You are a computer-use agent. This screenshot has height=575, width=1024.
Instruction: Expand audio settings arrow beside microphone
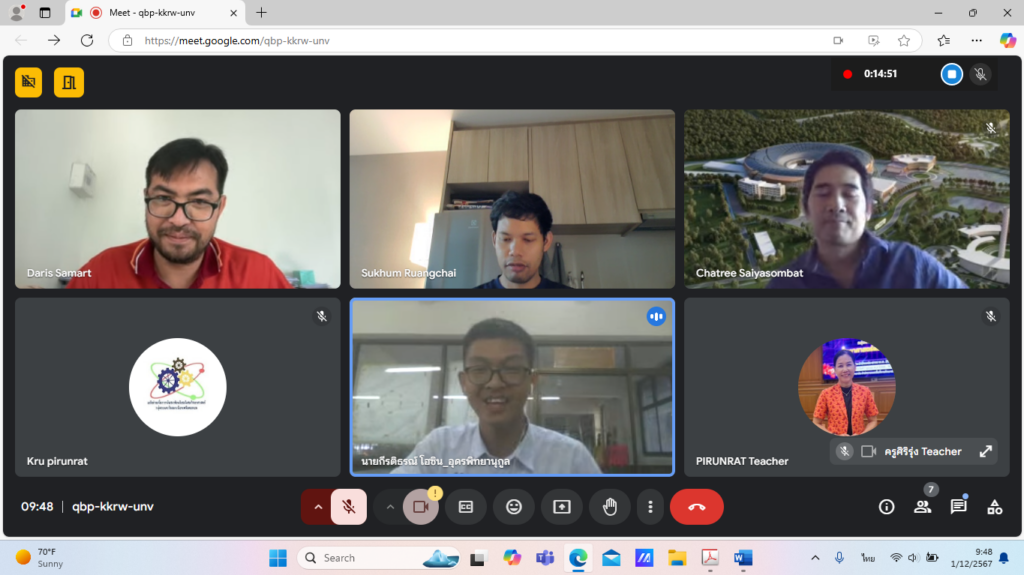(x=317, y=506)
